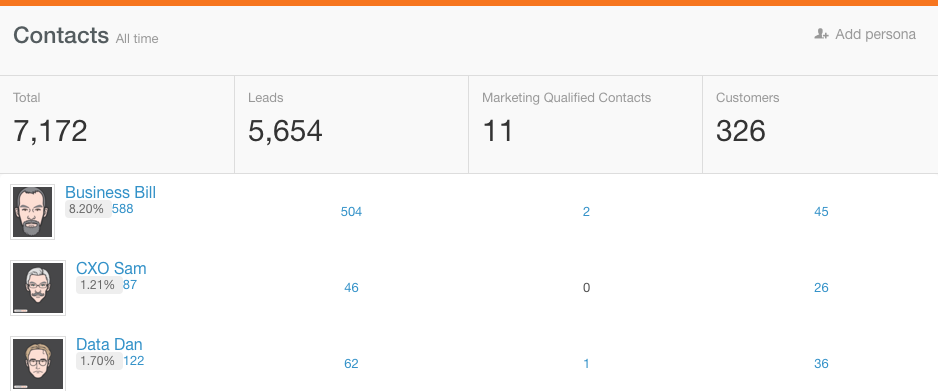Open the Data Dan persona link
938x391 pixels.
coord(109,344)
